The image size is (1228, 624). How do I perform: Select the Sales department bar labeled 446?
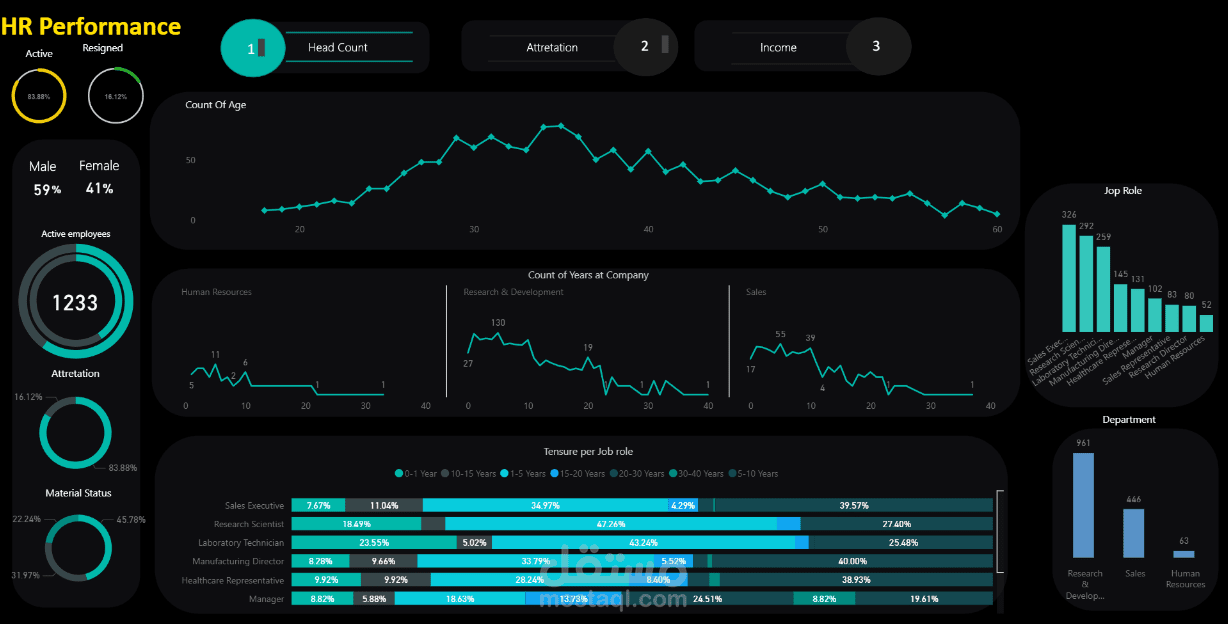(1133, 533)
